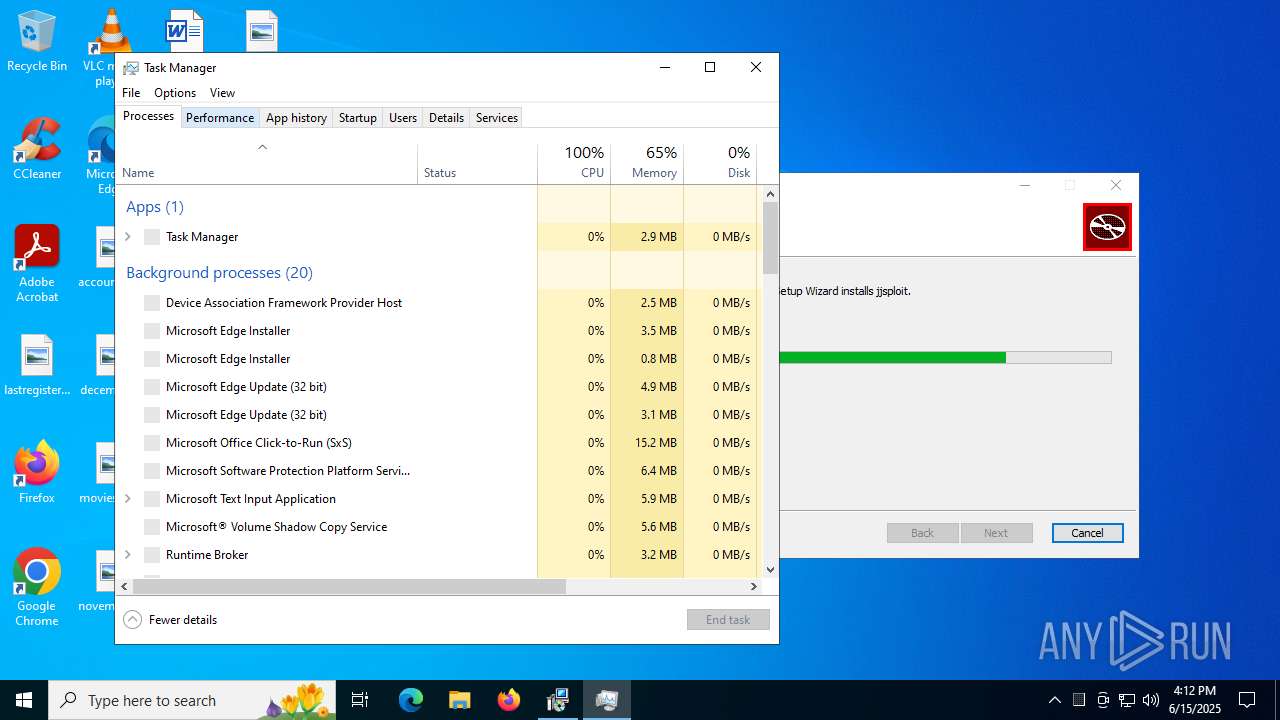Expand Microsoft Text Input Application row
Image resolution: width=1280 pixels, height=720 pixels.
coord(128,499)
